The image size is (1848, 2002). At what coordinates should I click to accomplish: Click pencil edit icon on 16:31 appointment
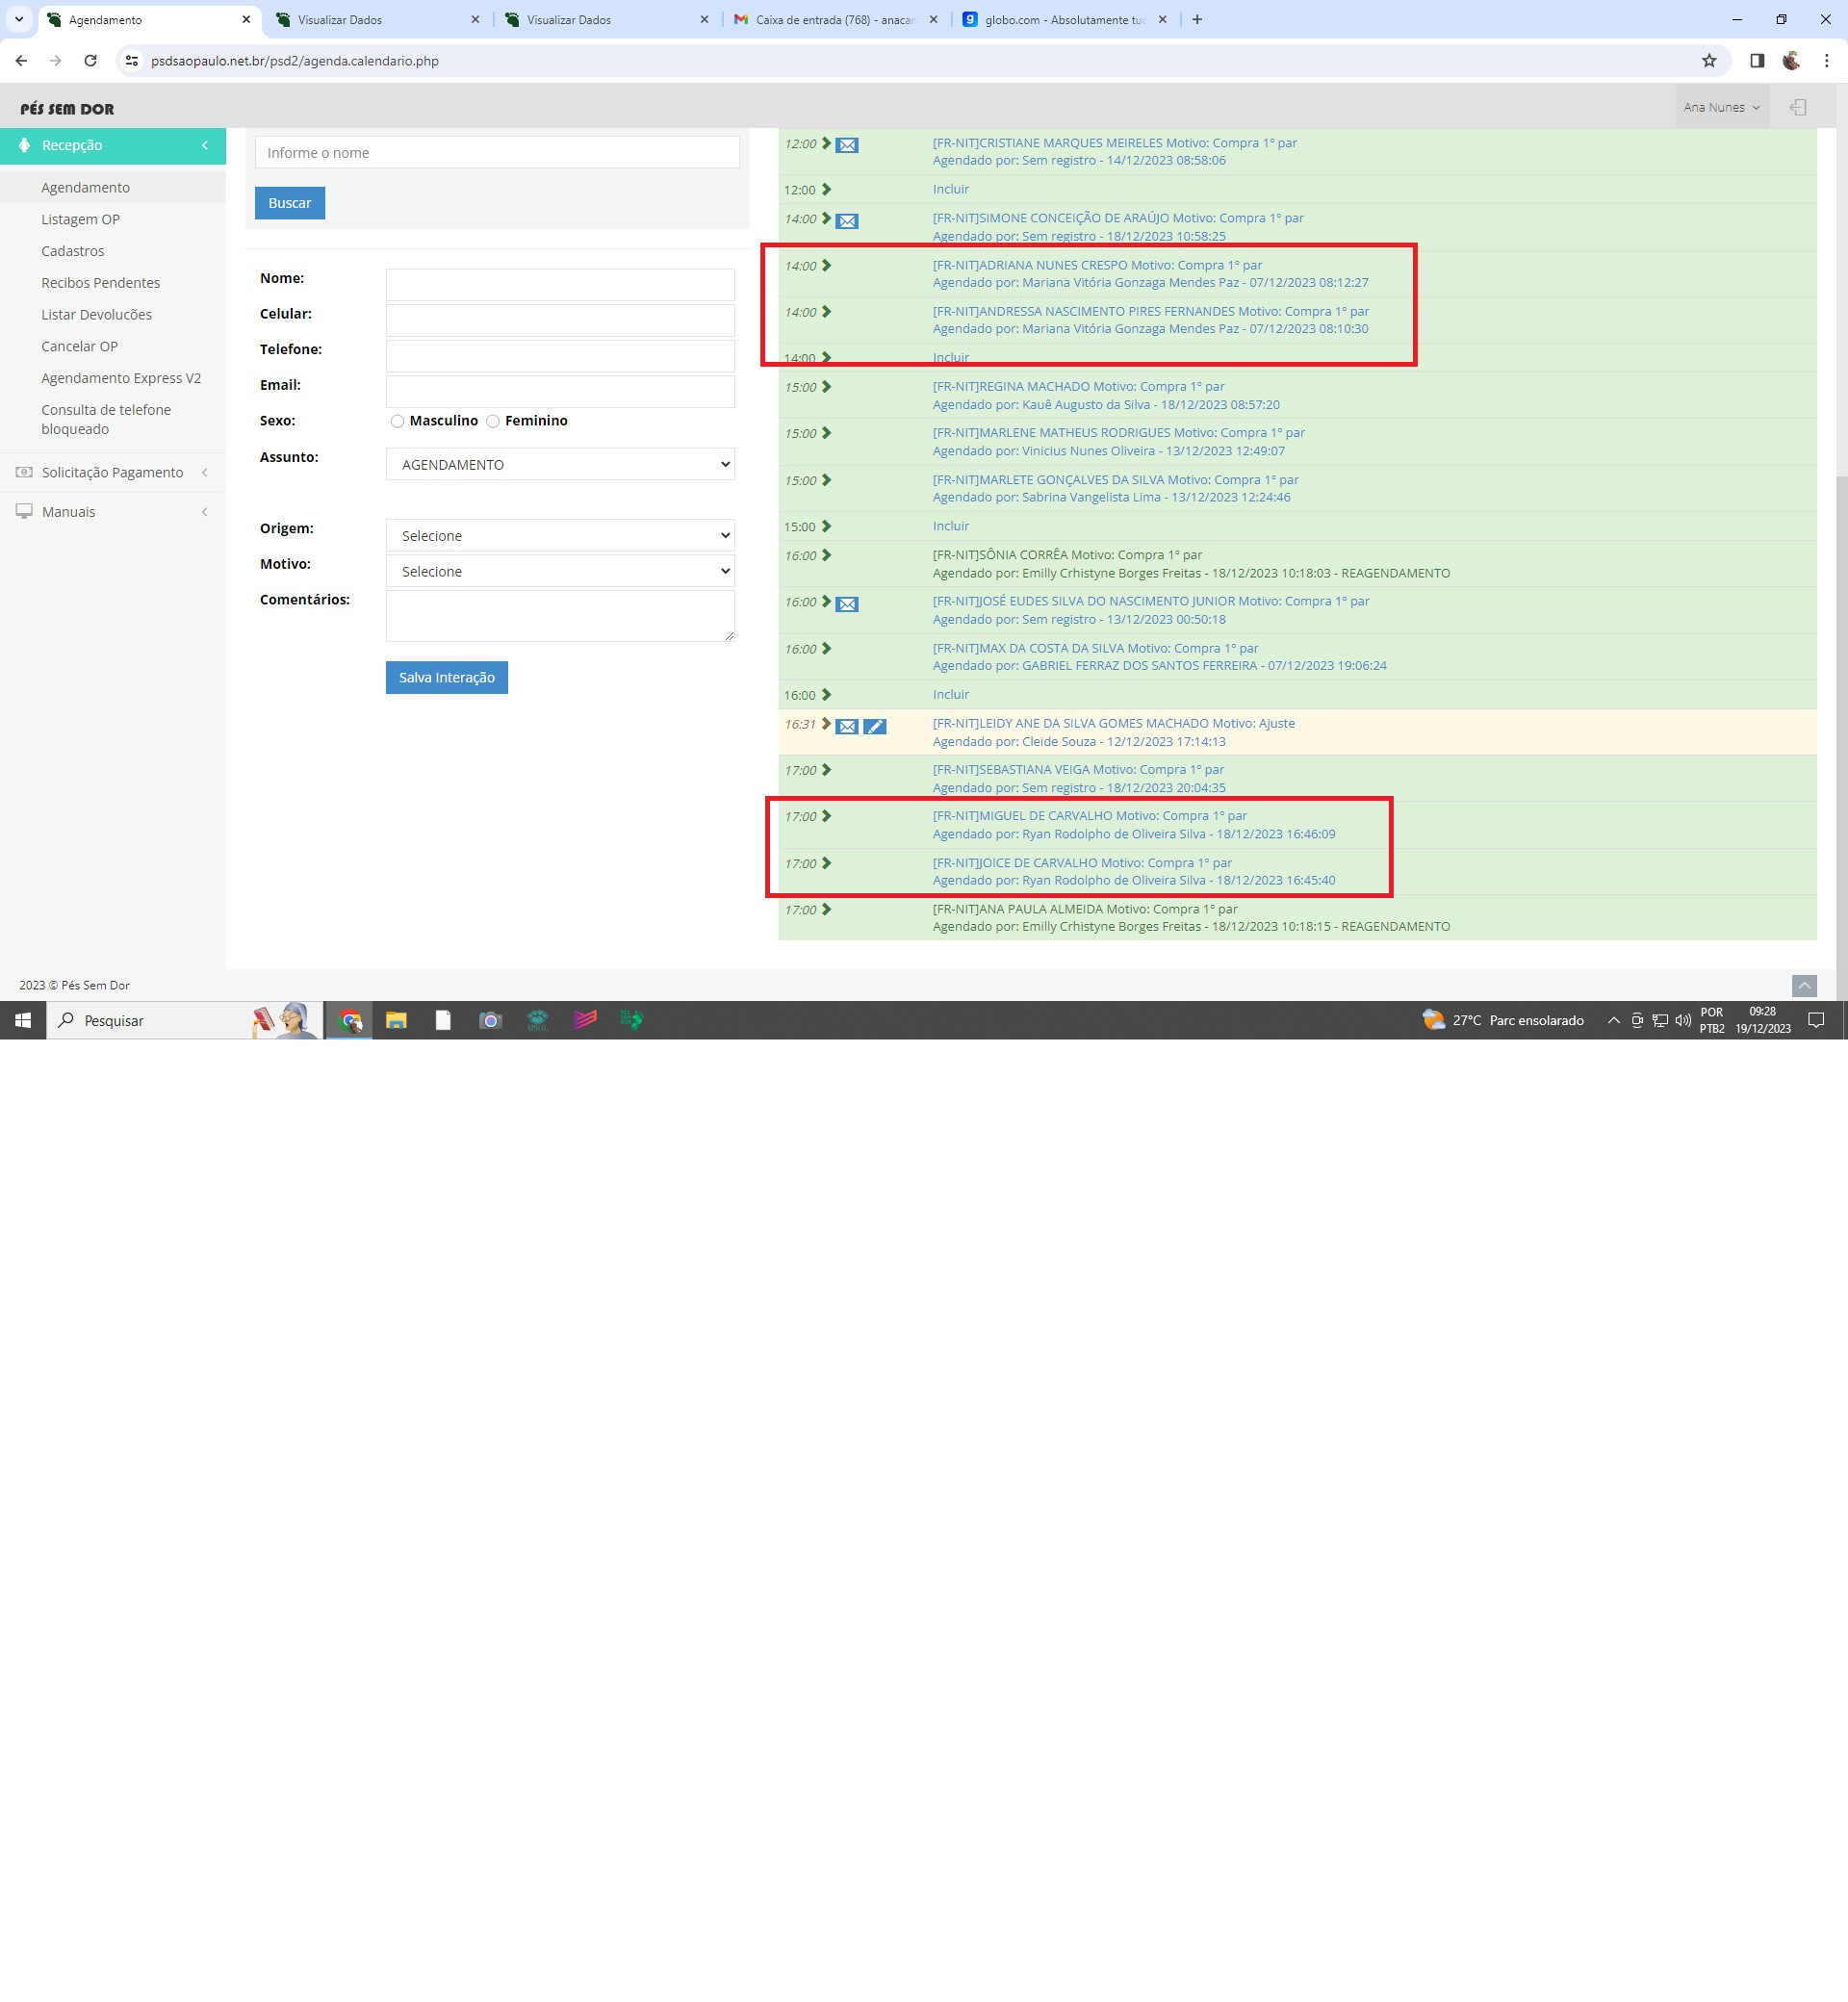pyautogui.click(x=874, y=727)
